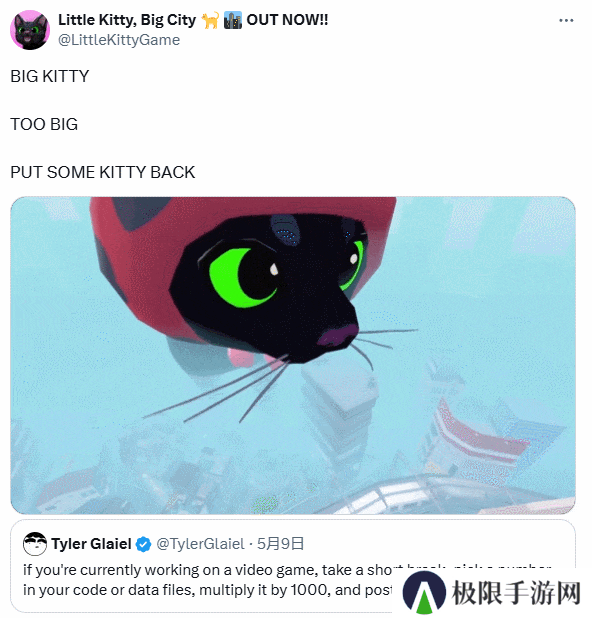The width and height of the screenshot is (592, 618).
Task: Open the Little Kitty profile avatar
Action: pos(30,30)
